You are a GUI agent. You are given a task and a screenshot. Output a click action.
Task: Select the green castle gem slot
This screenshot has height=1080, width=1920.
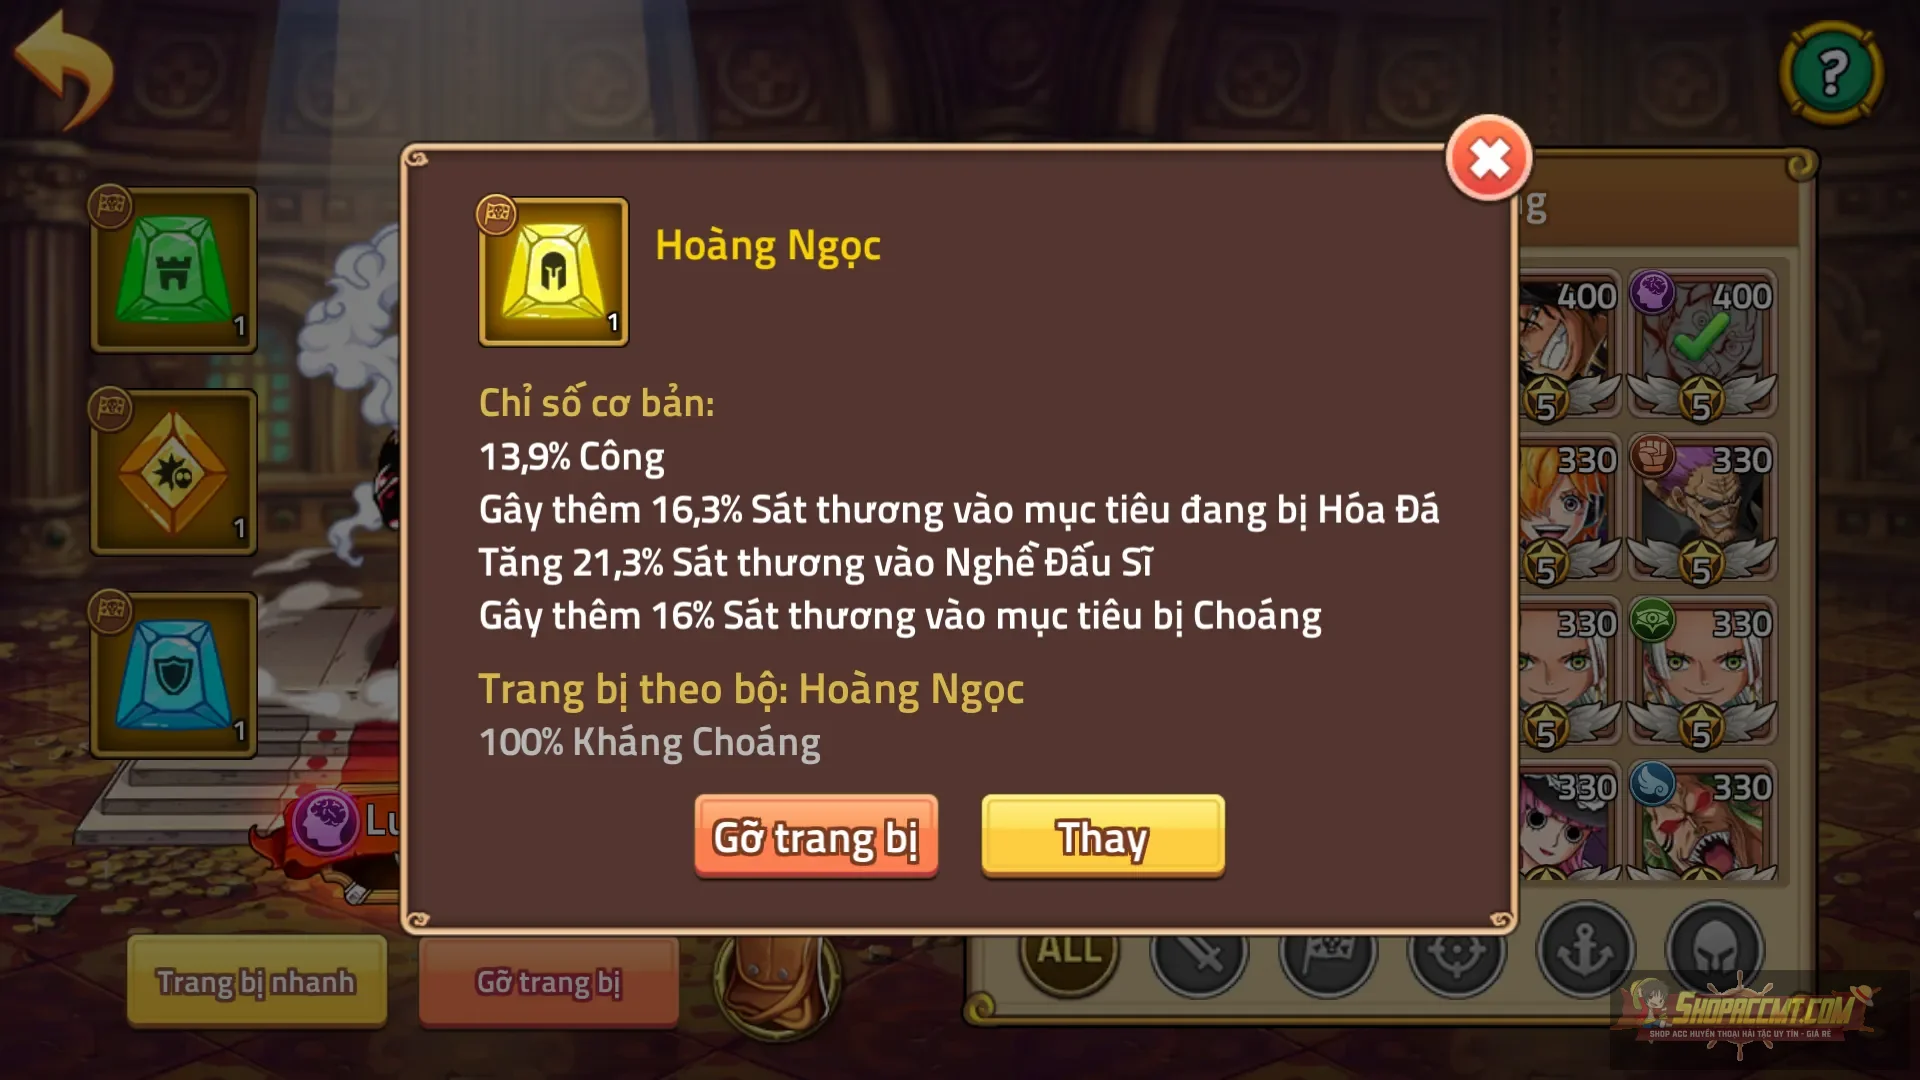point(174,270)
